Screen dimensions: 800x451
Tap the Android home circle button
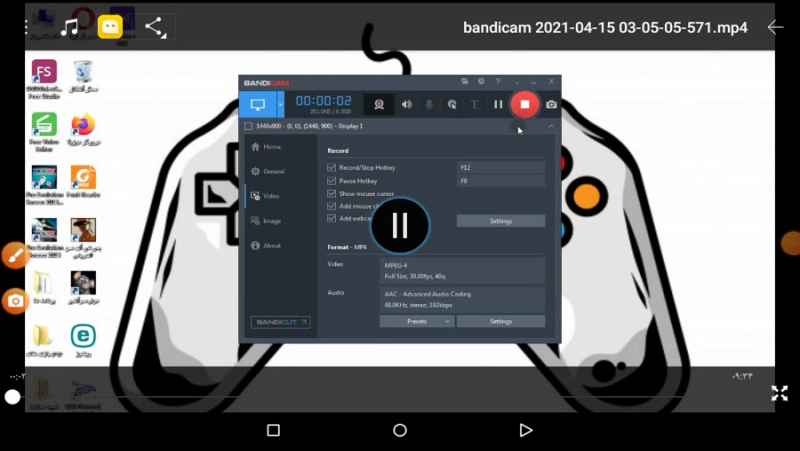coord(400,430)
